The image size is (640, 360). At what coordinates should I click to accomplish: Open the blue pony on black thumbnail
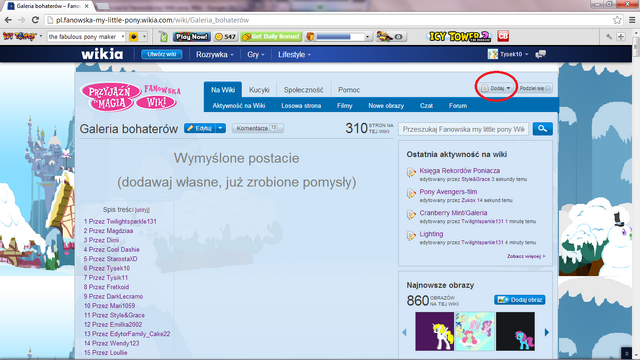click(x=515, y=331)
